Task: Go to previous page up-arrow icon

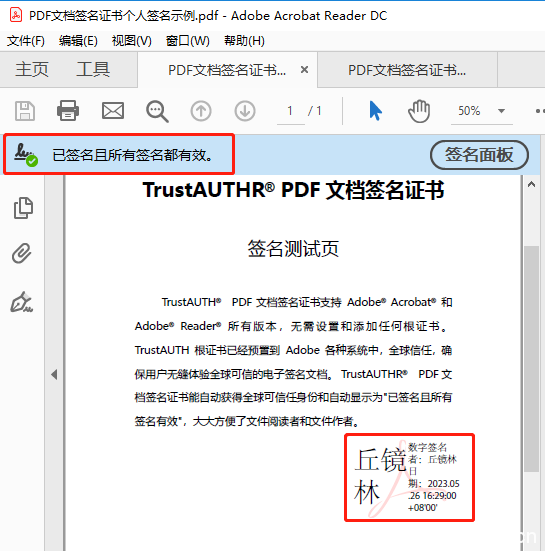Action: click(201, 111)
